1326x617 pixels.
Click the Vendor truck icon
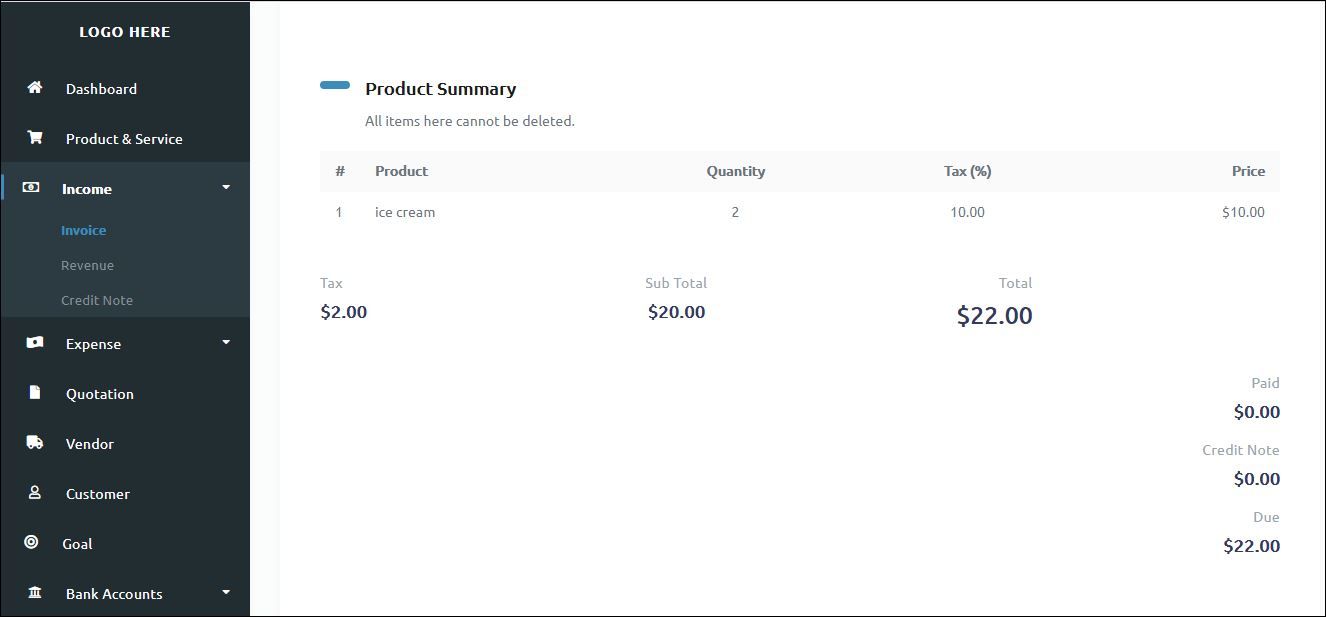[35, 443]
